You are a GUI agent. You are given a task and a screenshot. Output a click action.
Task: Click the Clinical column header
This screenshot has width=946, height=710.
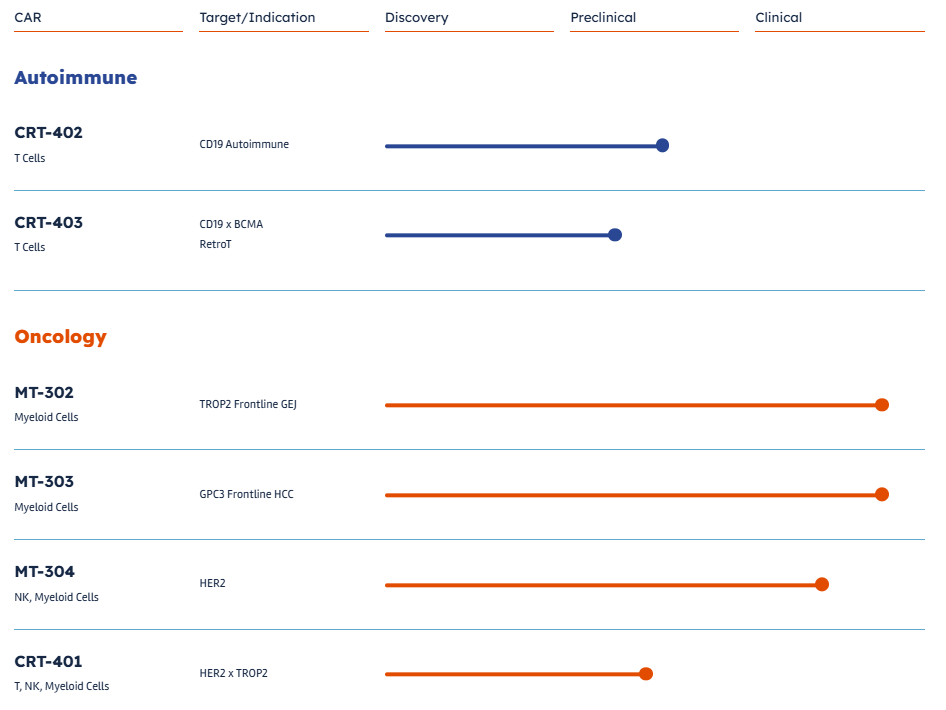[778, 17]
